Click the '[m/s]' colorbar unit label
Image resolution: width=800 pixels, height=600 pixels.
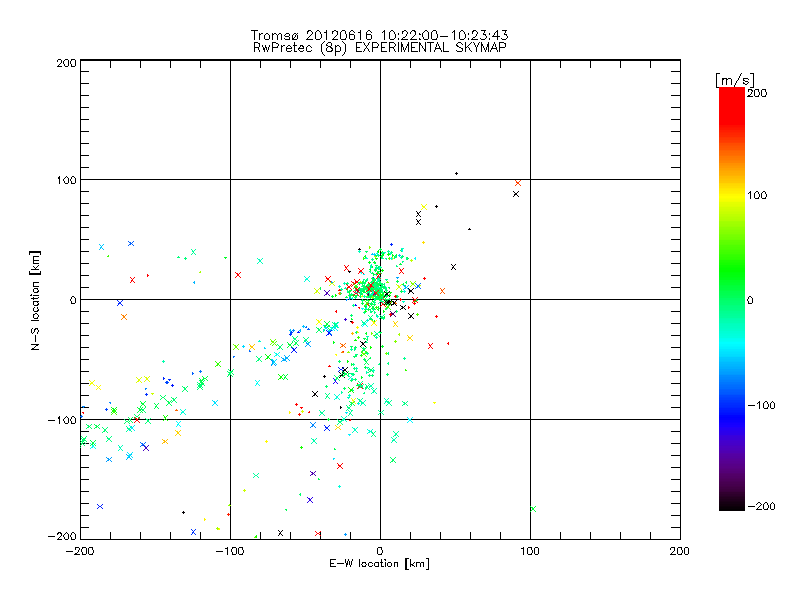pyautogui.click(x=735, y=80)
